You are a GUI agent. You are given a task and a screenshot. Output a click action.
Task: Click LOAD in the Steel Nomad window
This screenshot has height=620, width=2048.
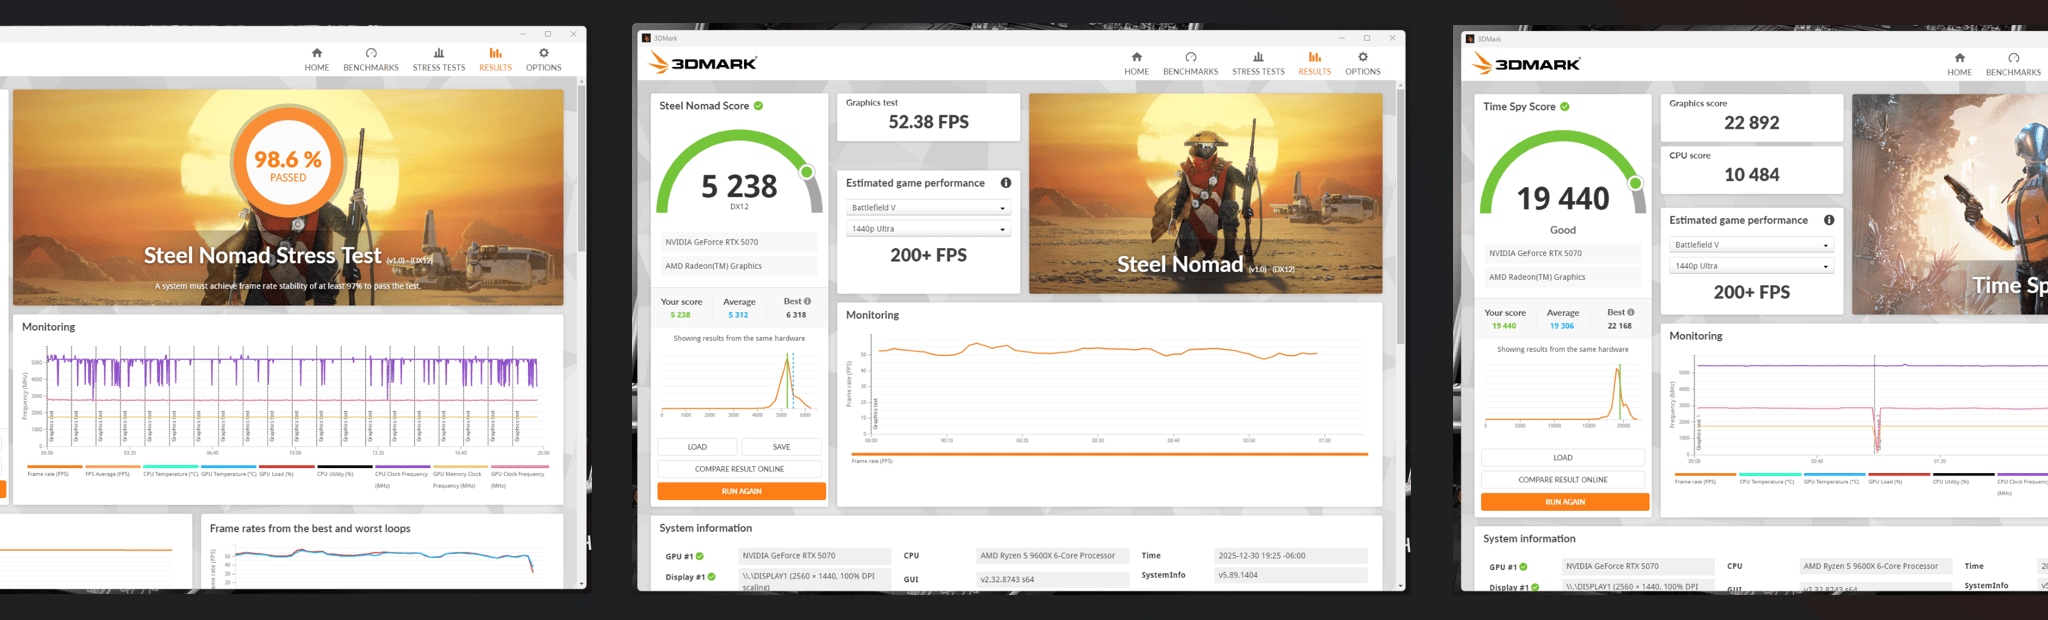point(697,447)
